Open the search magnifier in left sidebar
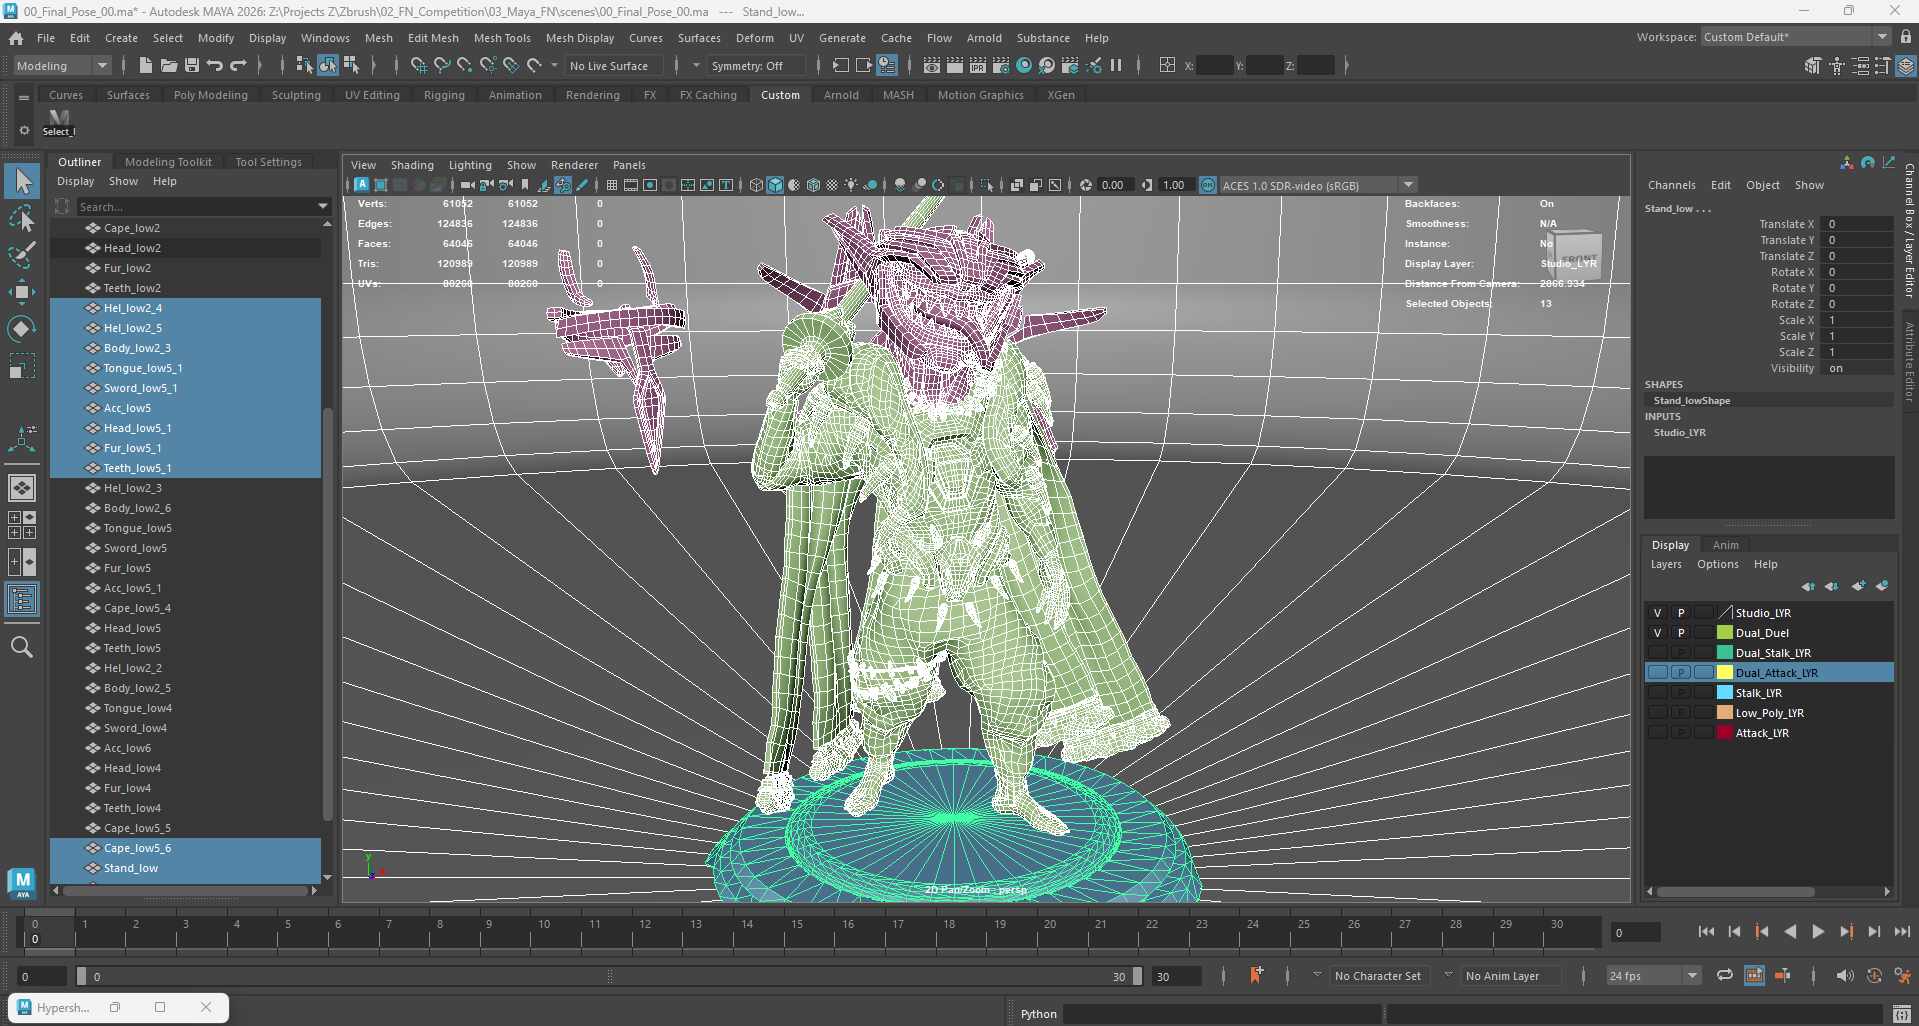The height and width of the screenshot is (1026, 1919). (x=21, y=647)
